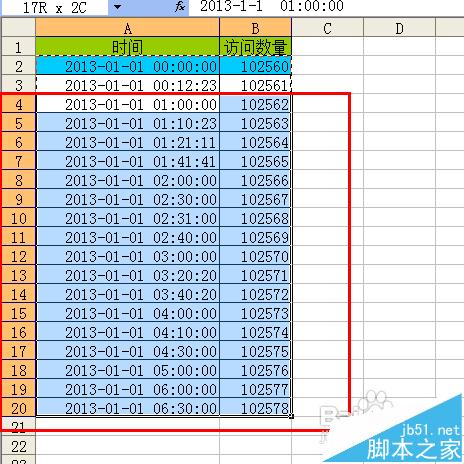Select column A header
The height and width of the screenshot is (464, 464).
128,28
